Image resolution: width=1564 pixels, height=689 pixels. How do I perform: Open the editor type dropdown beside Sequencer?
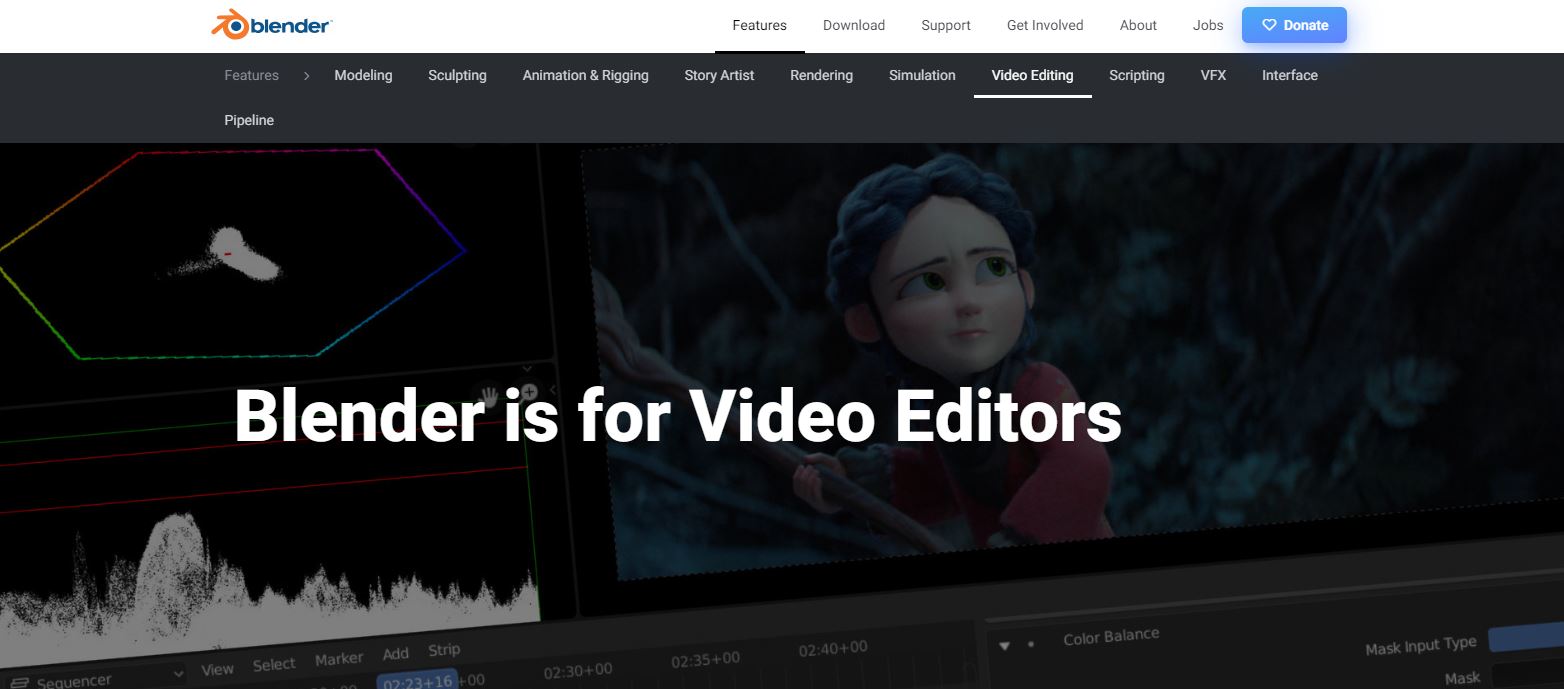click(x=177, y=674)
